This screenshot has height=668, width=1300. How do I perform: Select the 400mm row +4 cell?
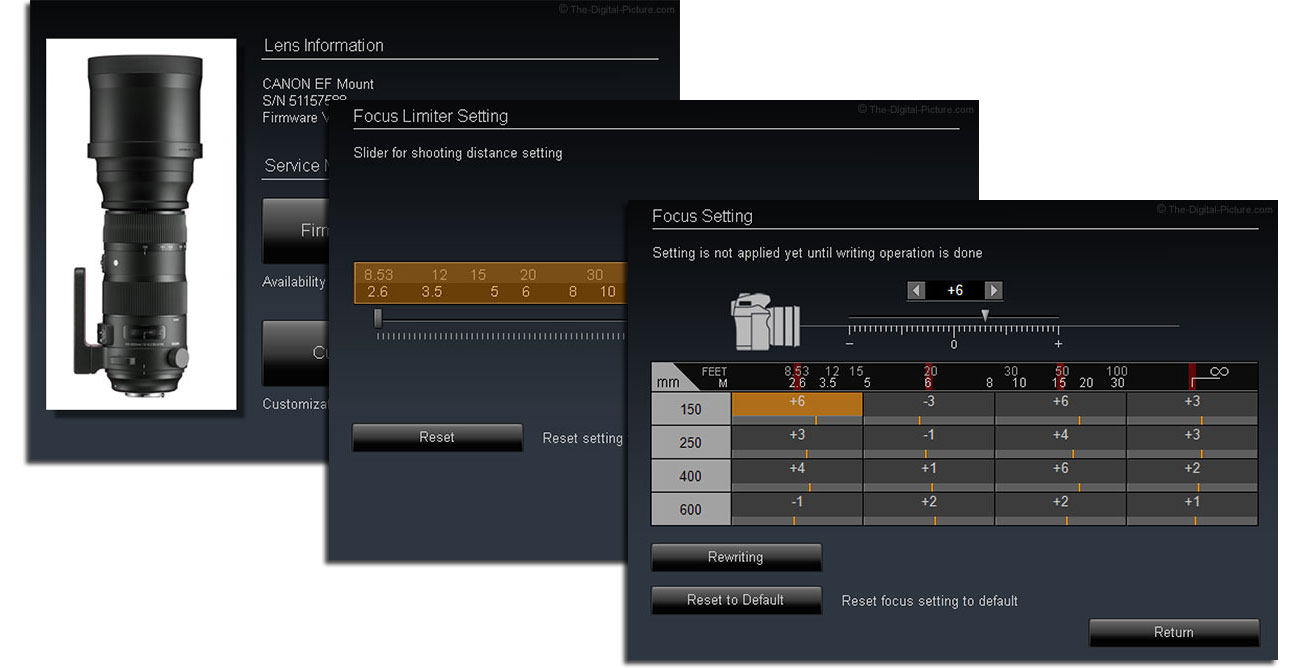click(797, 476)
